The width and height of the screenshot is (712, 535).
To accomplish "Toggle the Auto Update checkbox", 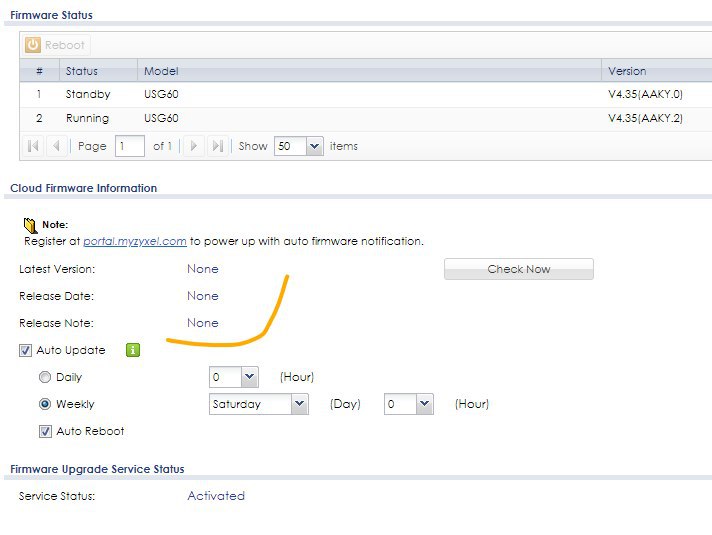I will tap(25, 350).
